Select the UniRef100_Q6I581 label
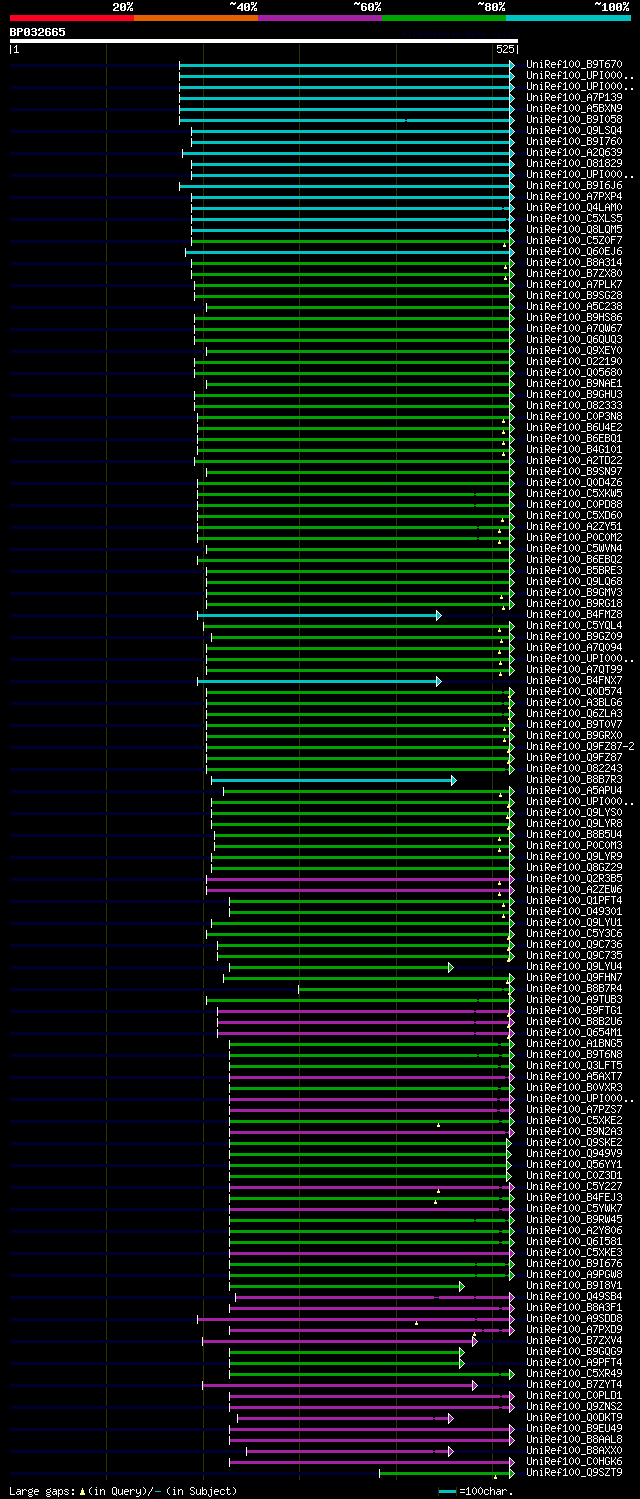Viewport: 640px width, 1499px height. tap(575, 1242)
